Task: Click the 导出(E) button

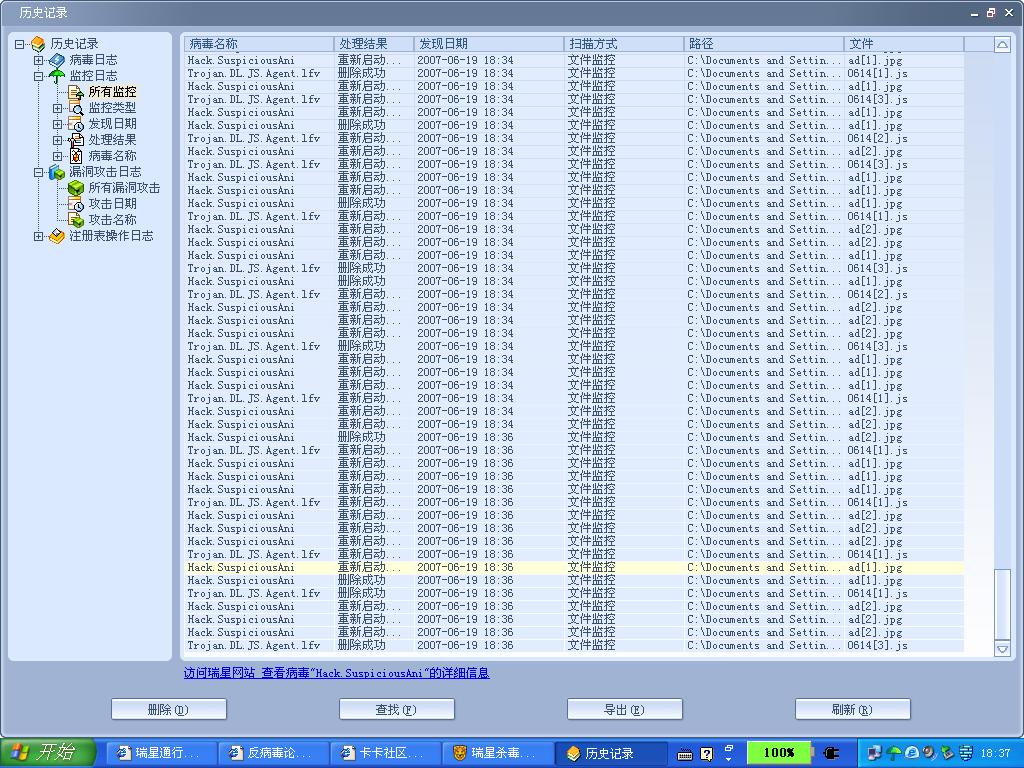Action: [x=624, y=709]
